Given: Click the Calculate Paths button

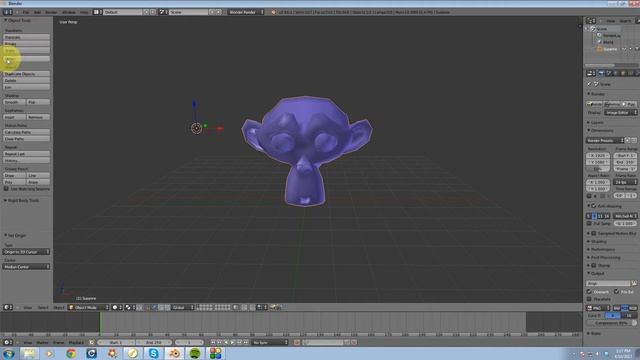Looking at the screenshot, I should pos(26,132).
